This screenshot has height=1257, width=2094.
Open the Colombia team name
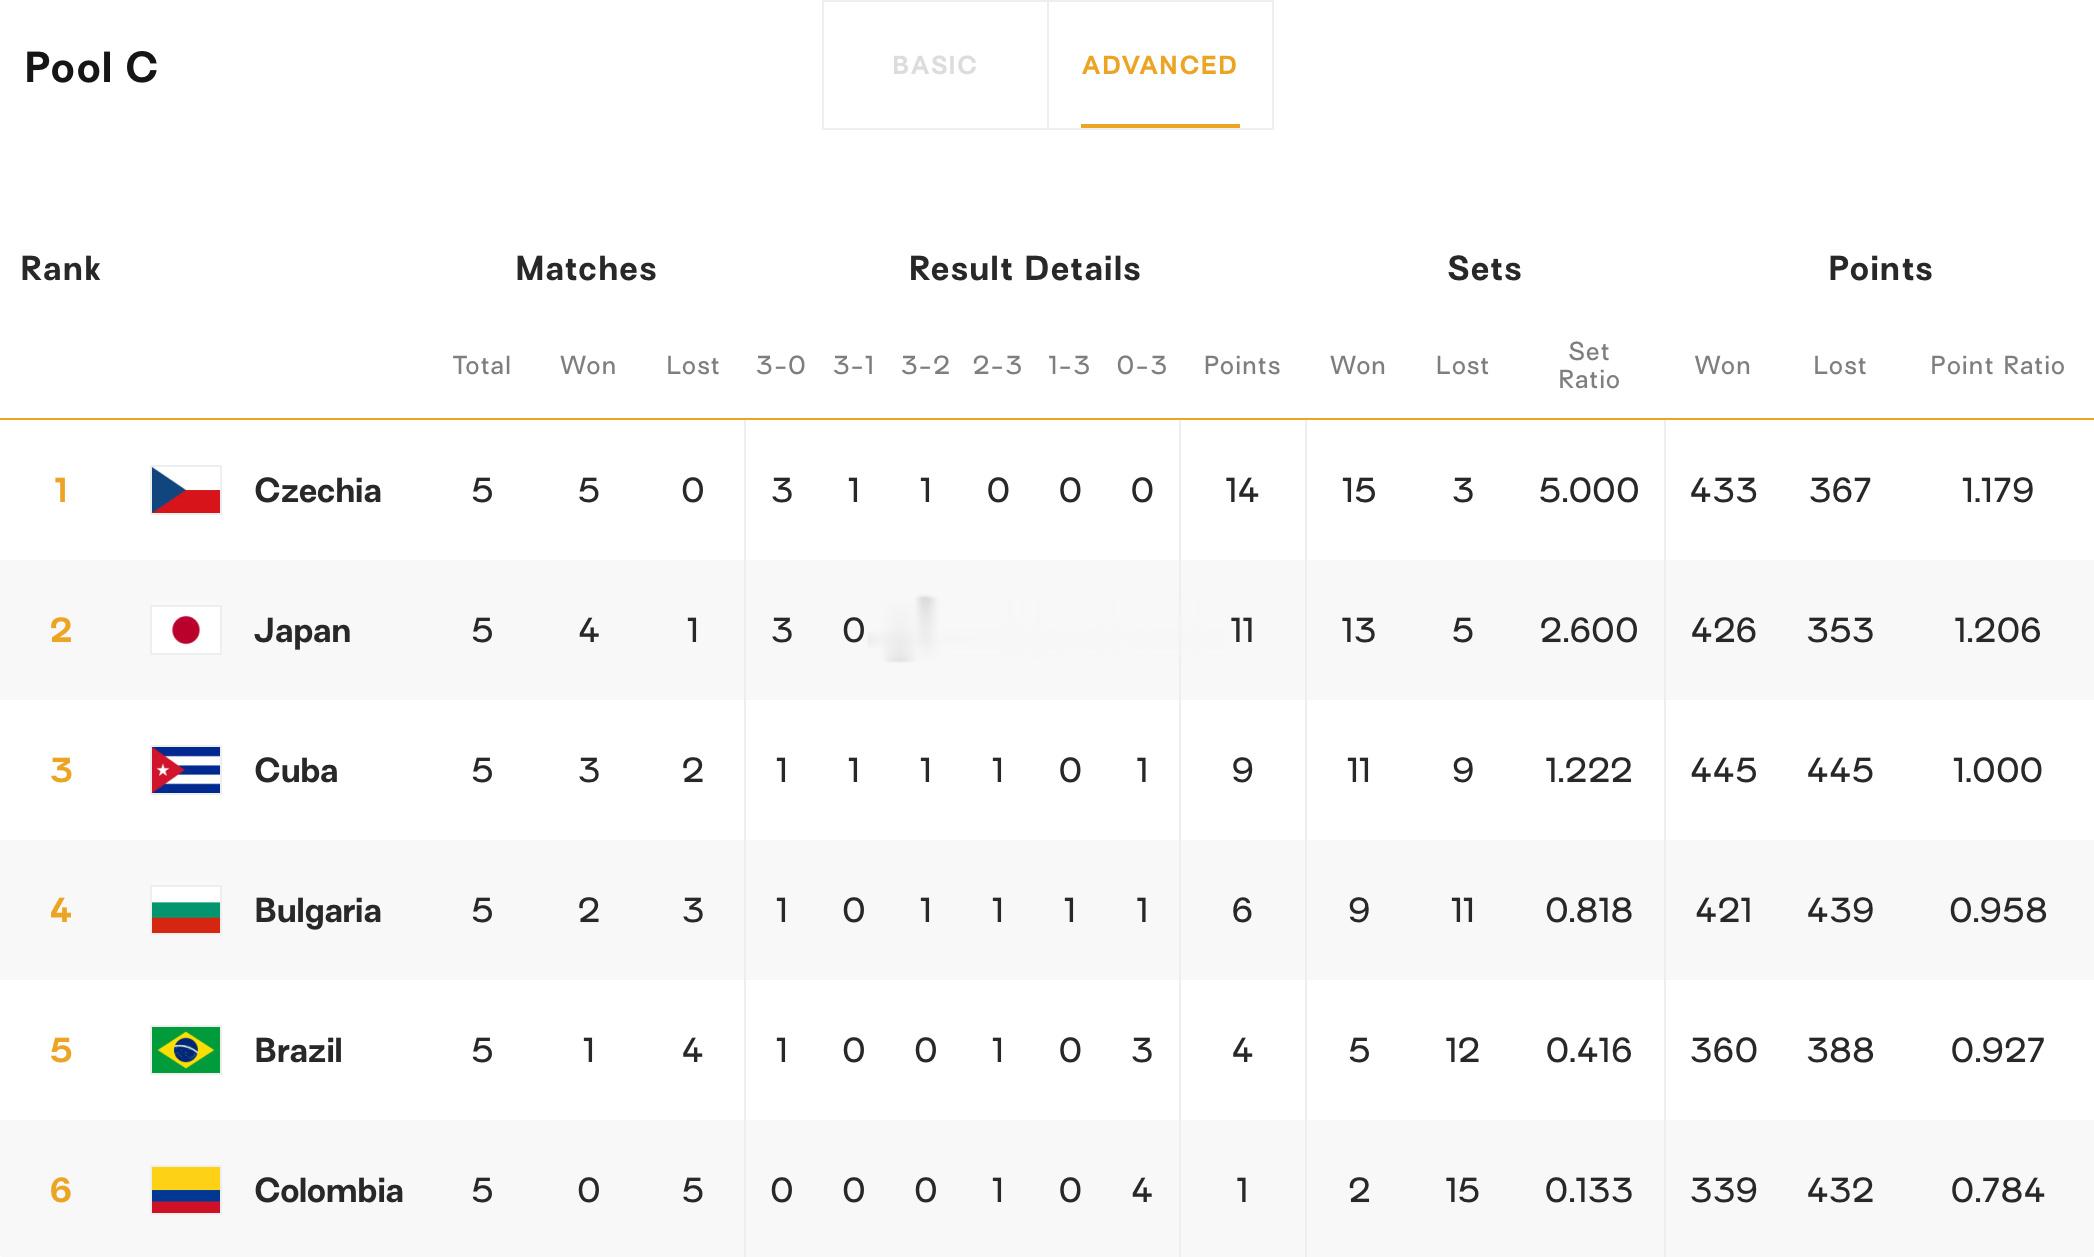329,1191
